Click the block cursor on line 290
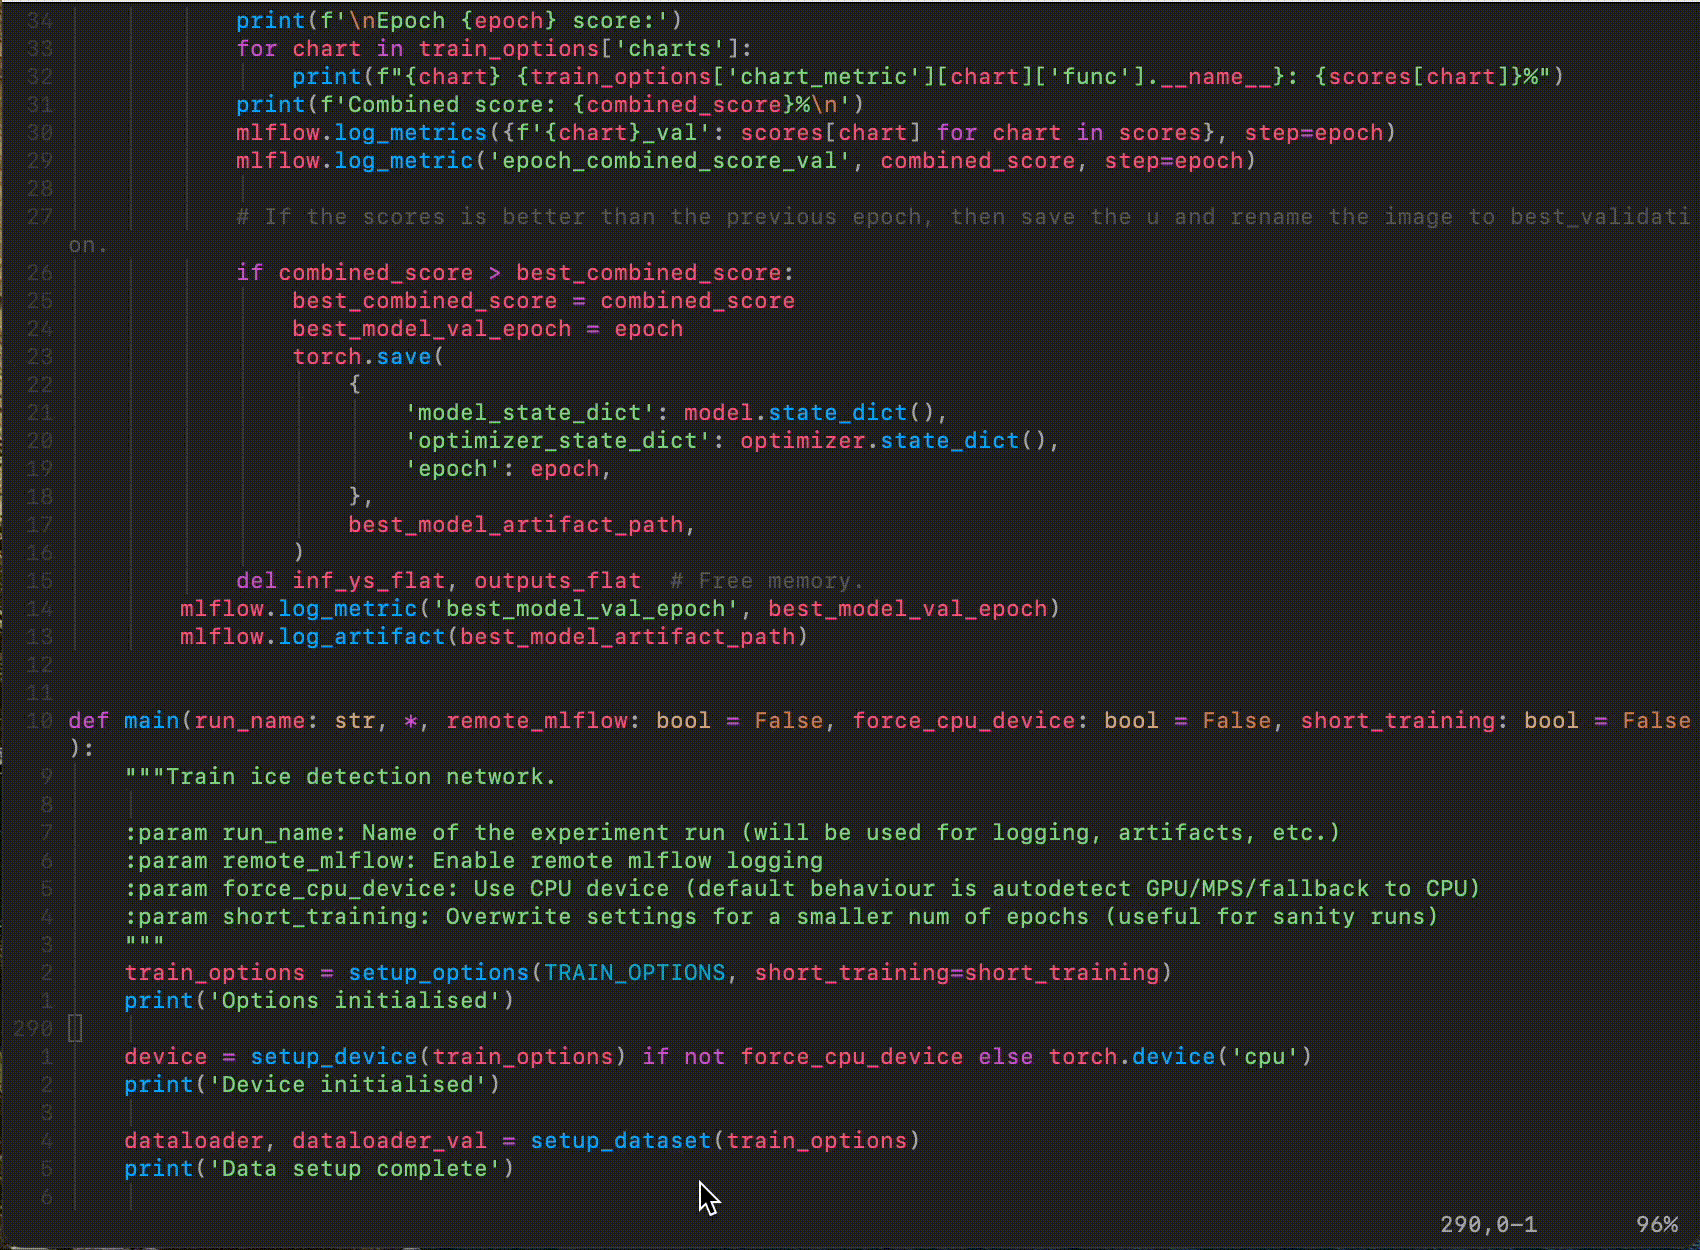The image size is (1700, 1250). pos(75,1029)
